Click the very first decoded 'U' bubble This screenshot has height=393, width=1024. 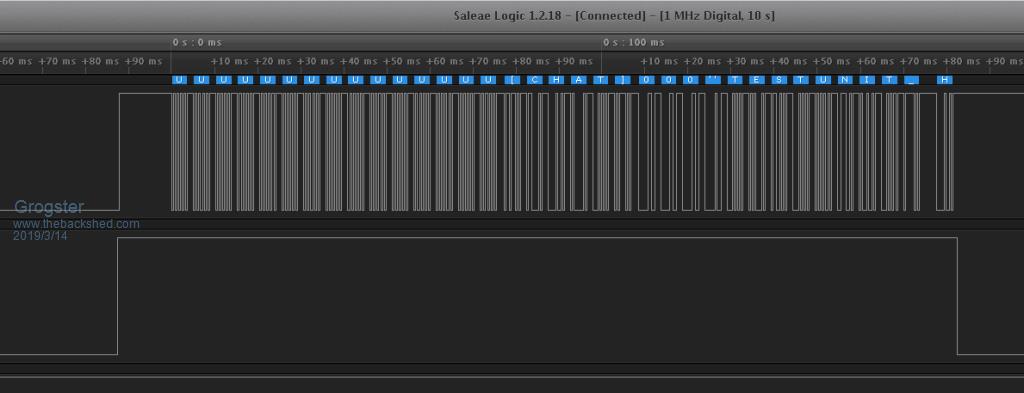pyautogui.click(x=180, y=80)
